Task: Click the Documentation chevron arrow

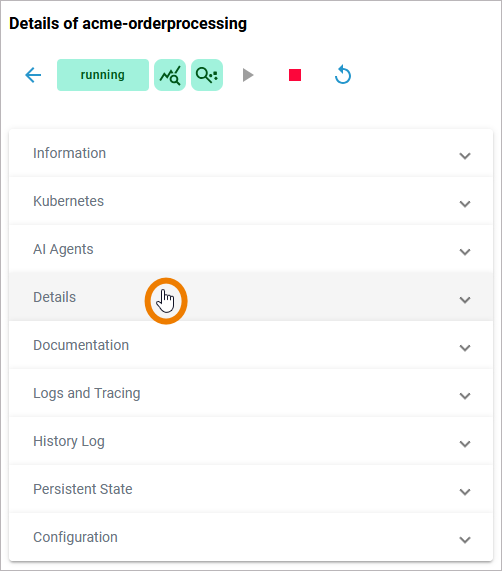Action: click(465, 348)
